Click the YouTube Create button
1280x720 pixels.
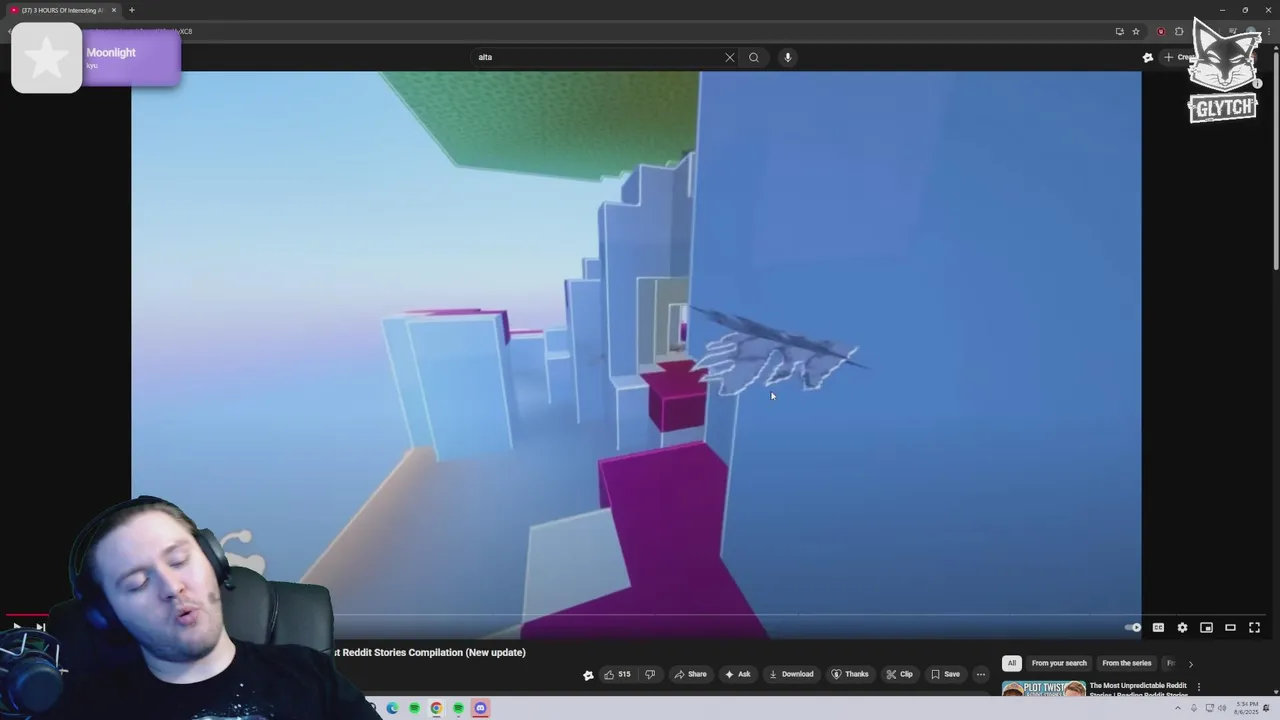coord(1179,57)
